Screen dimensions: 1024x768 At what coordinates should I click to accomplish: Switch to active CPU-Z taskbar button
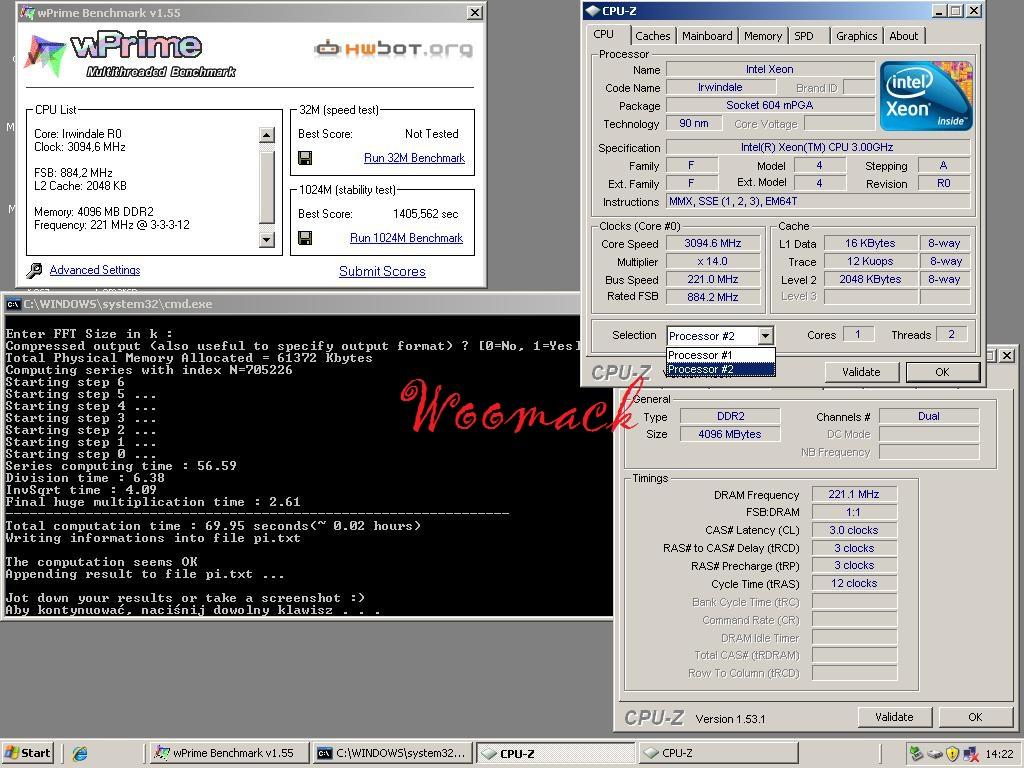(x=555, y=753)
